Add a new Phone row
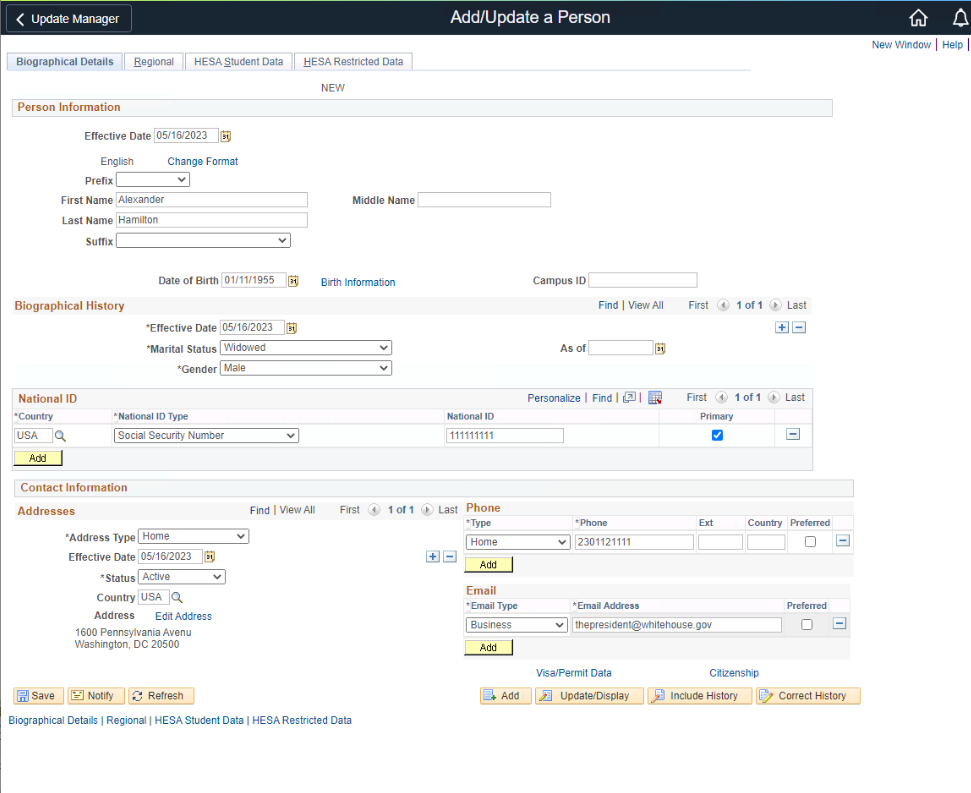Screen dimensions: 971x793 click(489, 565)
